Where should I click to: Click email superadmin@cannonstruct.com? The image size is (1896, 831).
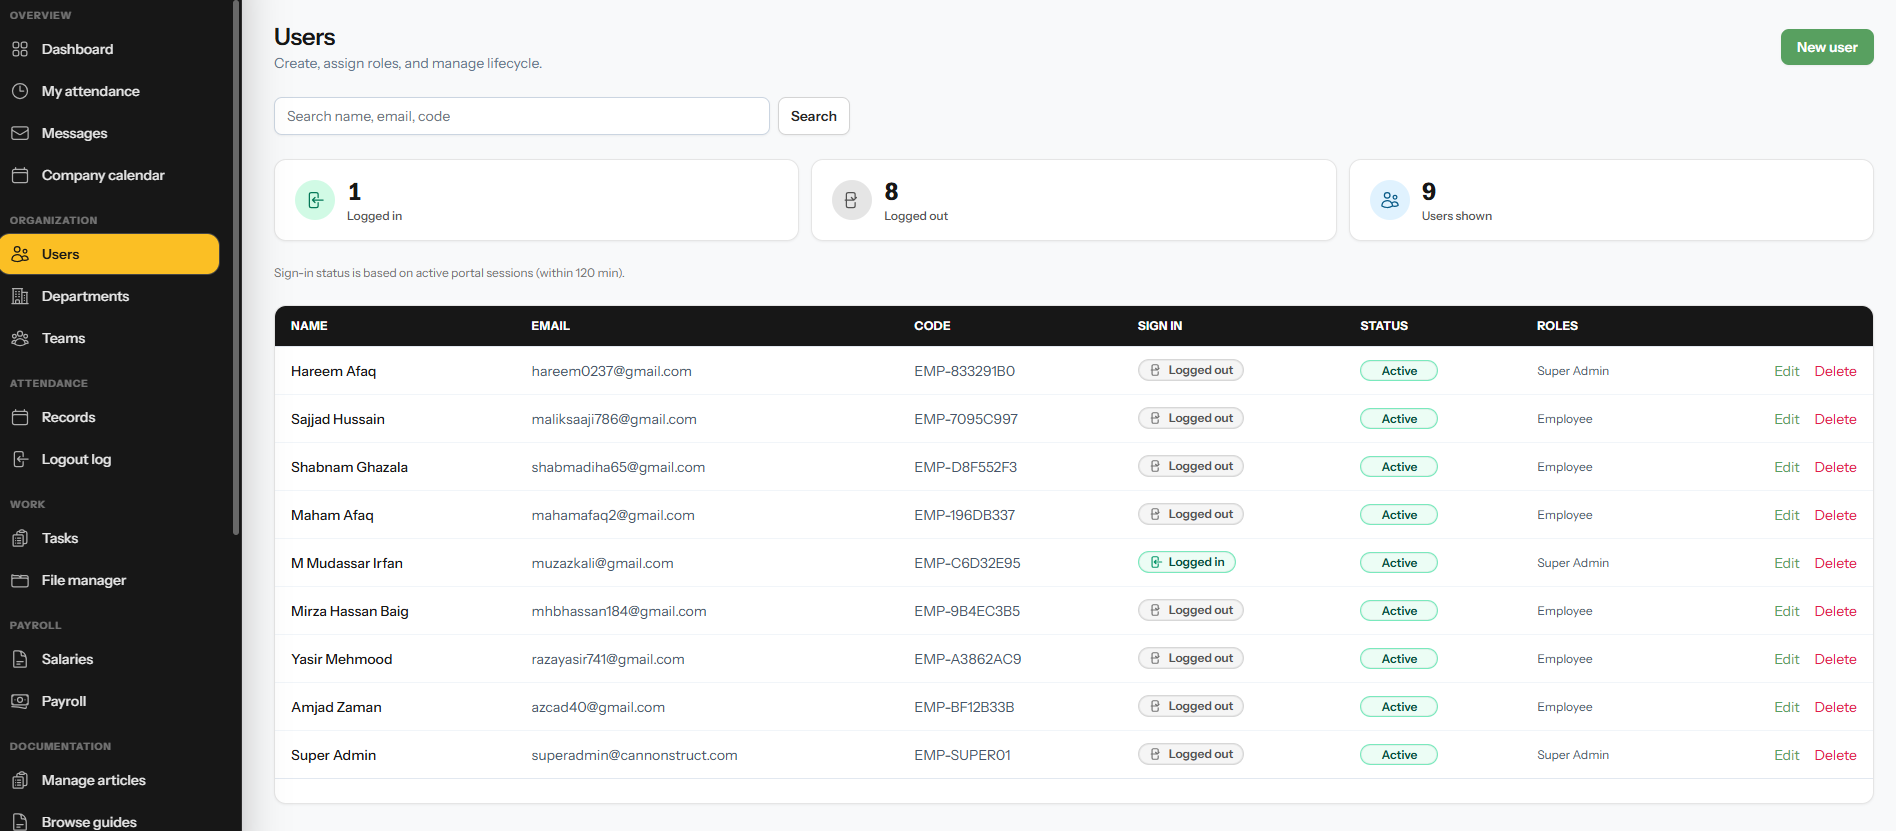[634, 755]
